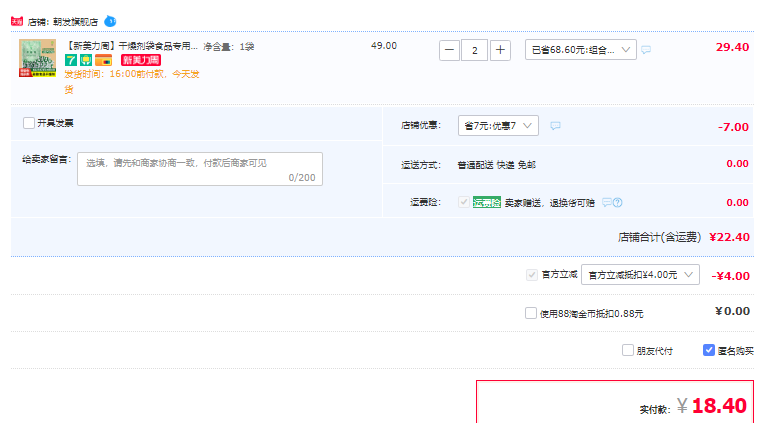Click the green shield guarantee badge
Viewport: 760px width, 423px height.
(86, 60)
